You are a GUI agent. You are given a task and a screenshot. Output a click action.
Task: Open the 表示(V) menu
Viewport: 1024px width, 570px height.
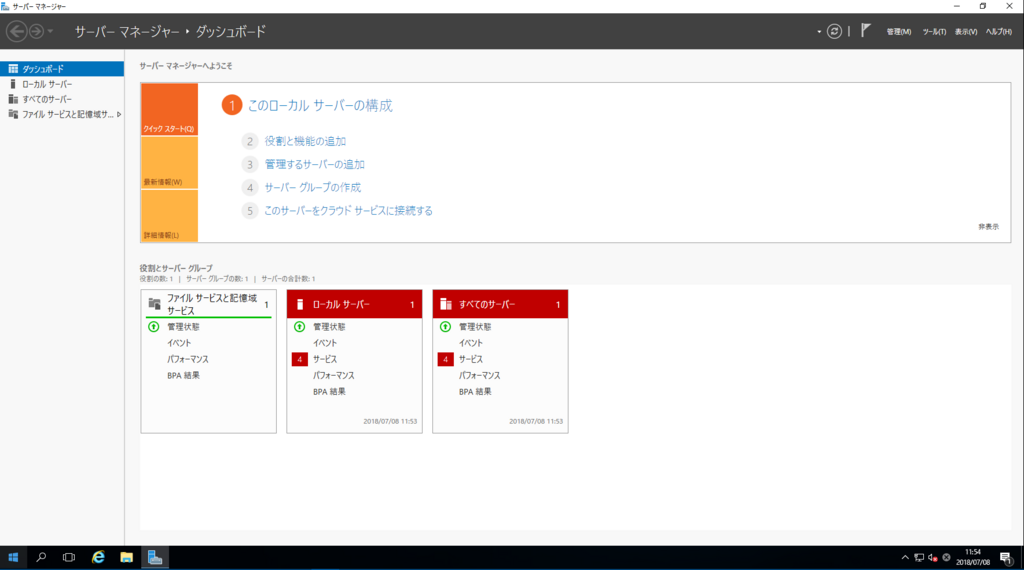(966, 31)
